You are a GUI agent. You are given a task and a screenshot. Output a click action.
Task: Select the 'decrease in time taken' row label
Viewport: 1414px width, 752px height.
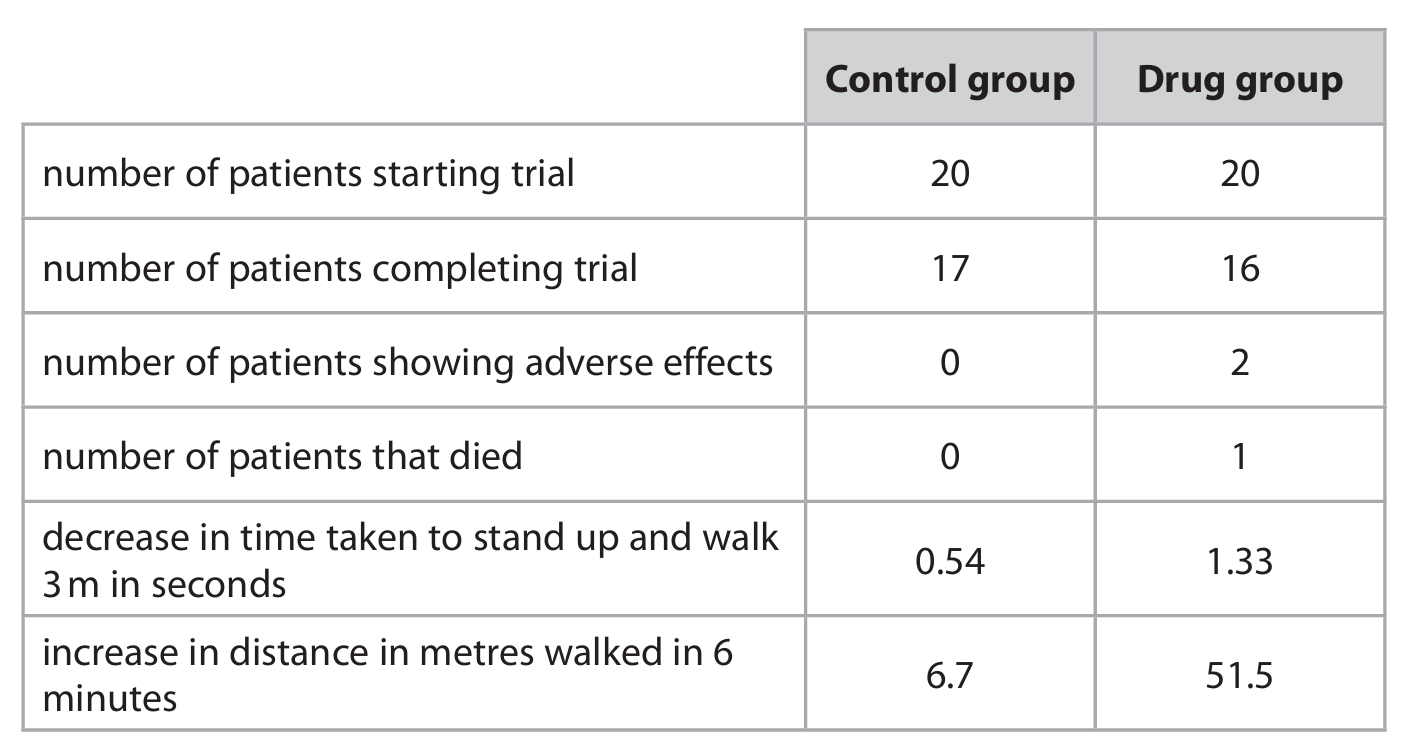(x=410, y=559)
